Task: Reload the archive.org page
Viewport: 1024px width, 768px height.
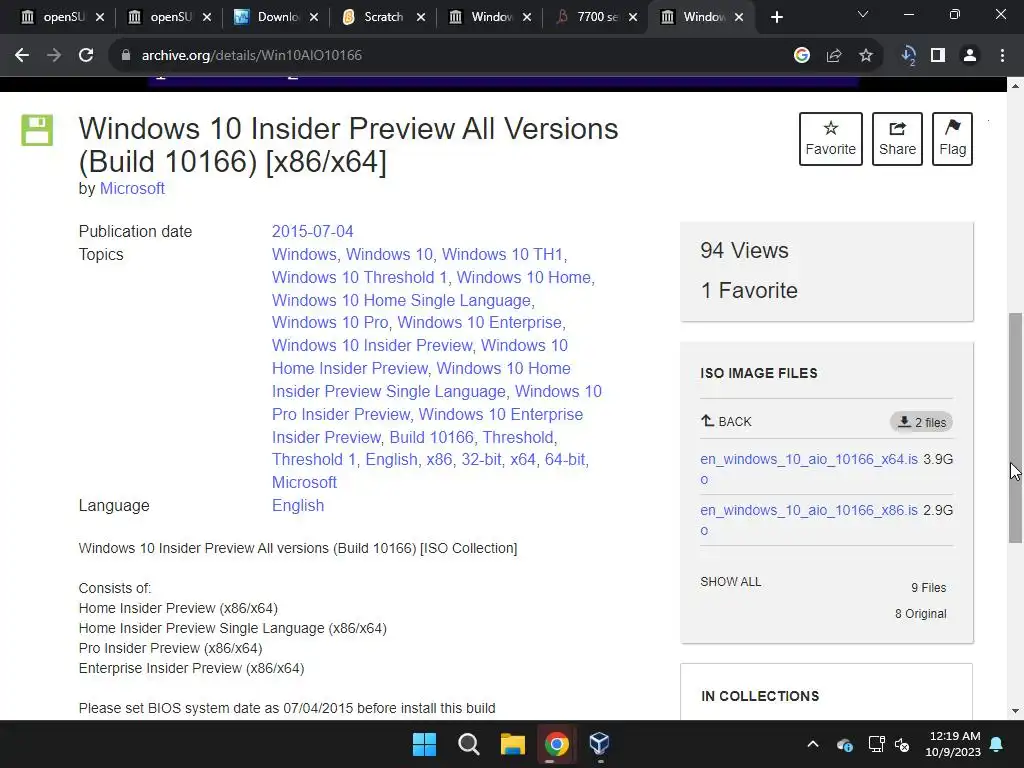Action: pyautogui.click(x=86, y=56)
